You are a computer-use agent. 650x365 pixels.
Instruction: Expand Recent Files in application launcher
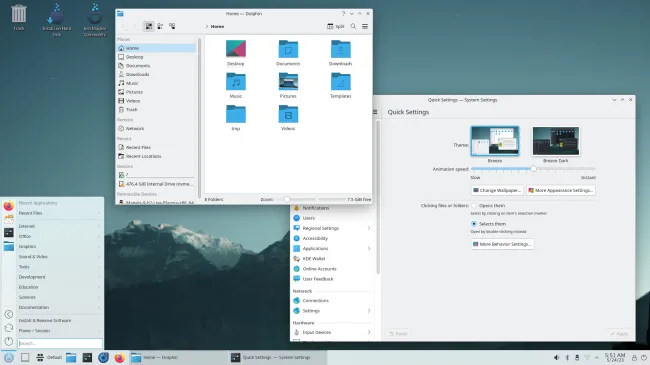pos(60,213)
